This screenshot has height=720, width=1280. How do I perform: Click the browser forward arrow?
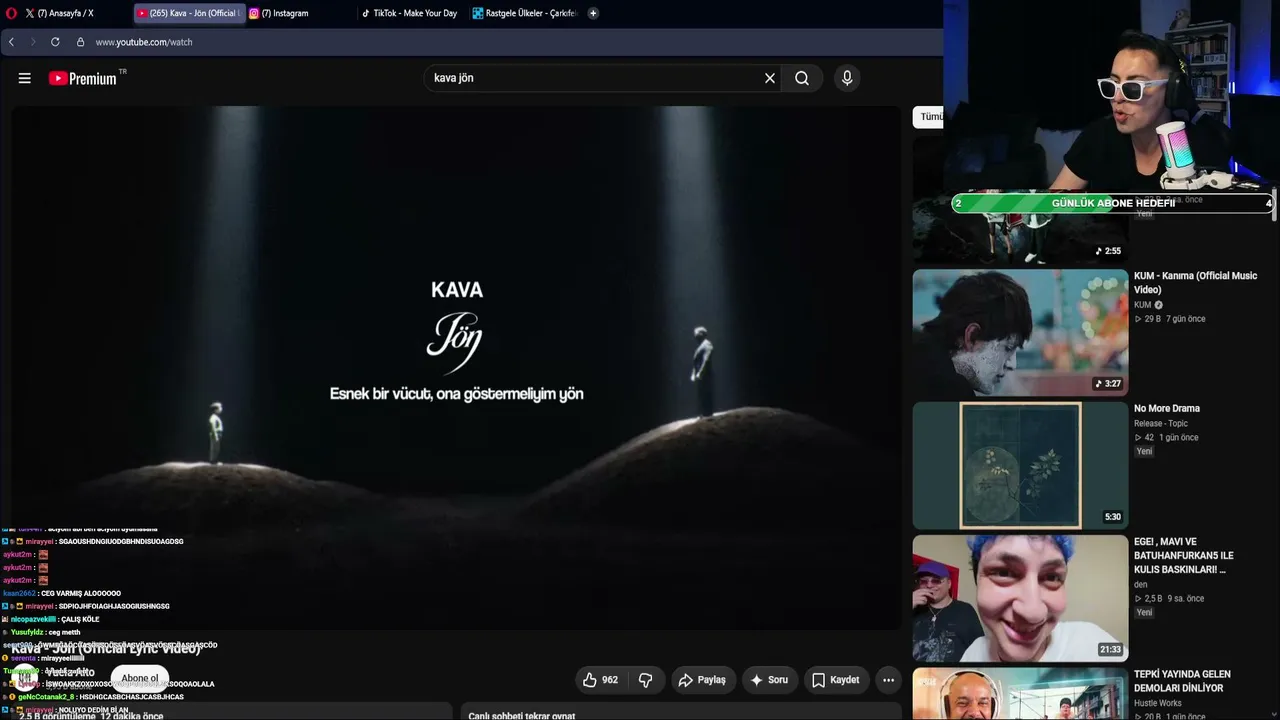(x=33, y=42)
